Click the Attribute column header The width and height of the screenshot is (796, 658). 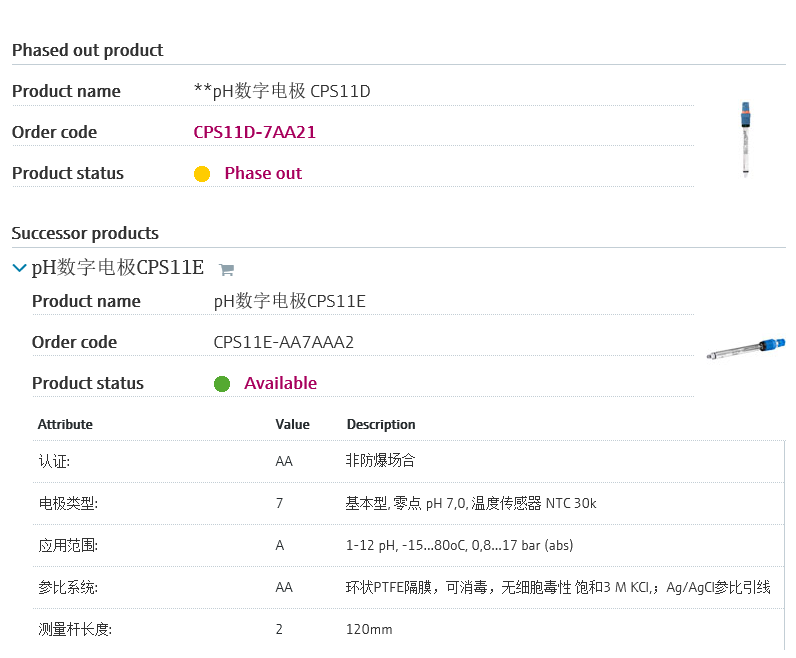click(x=65, y=424)
